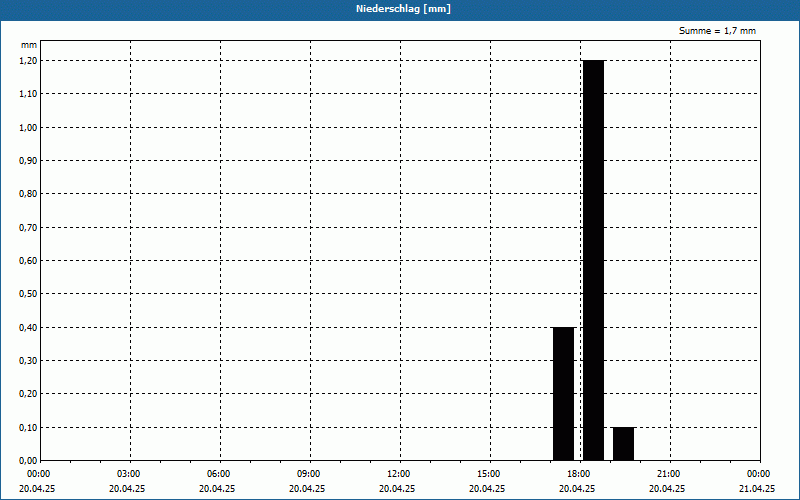
Task: Click the mm unit label above y-axis
Action: pos(29,45)
